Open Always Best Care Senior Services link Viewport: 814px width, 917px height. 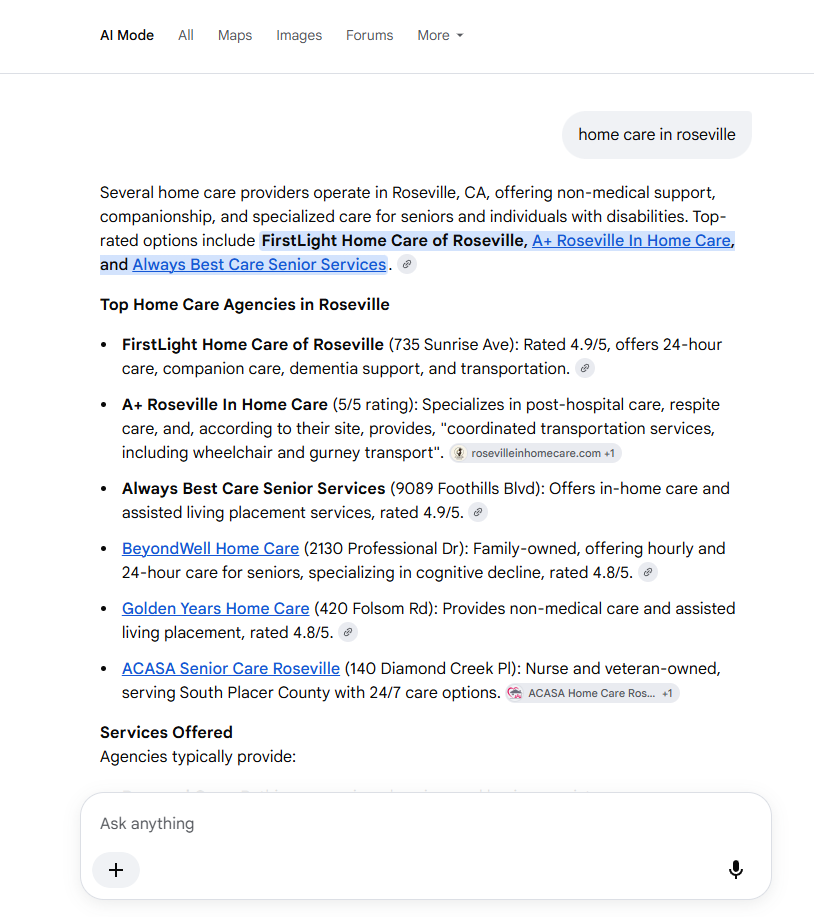click(259, 264)
